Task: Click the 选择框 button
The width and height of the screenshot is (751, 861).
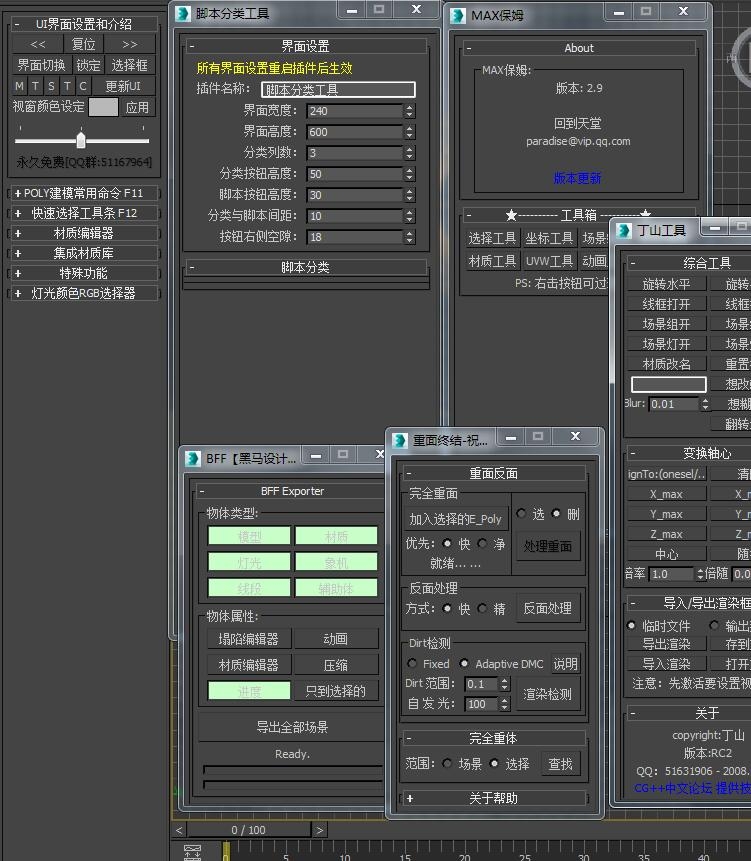Action: pyautogui.click(x=130, y=65)
